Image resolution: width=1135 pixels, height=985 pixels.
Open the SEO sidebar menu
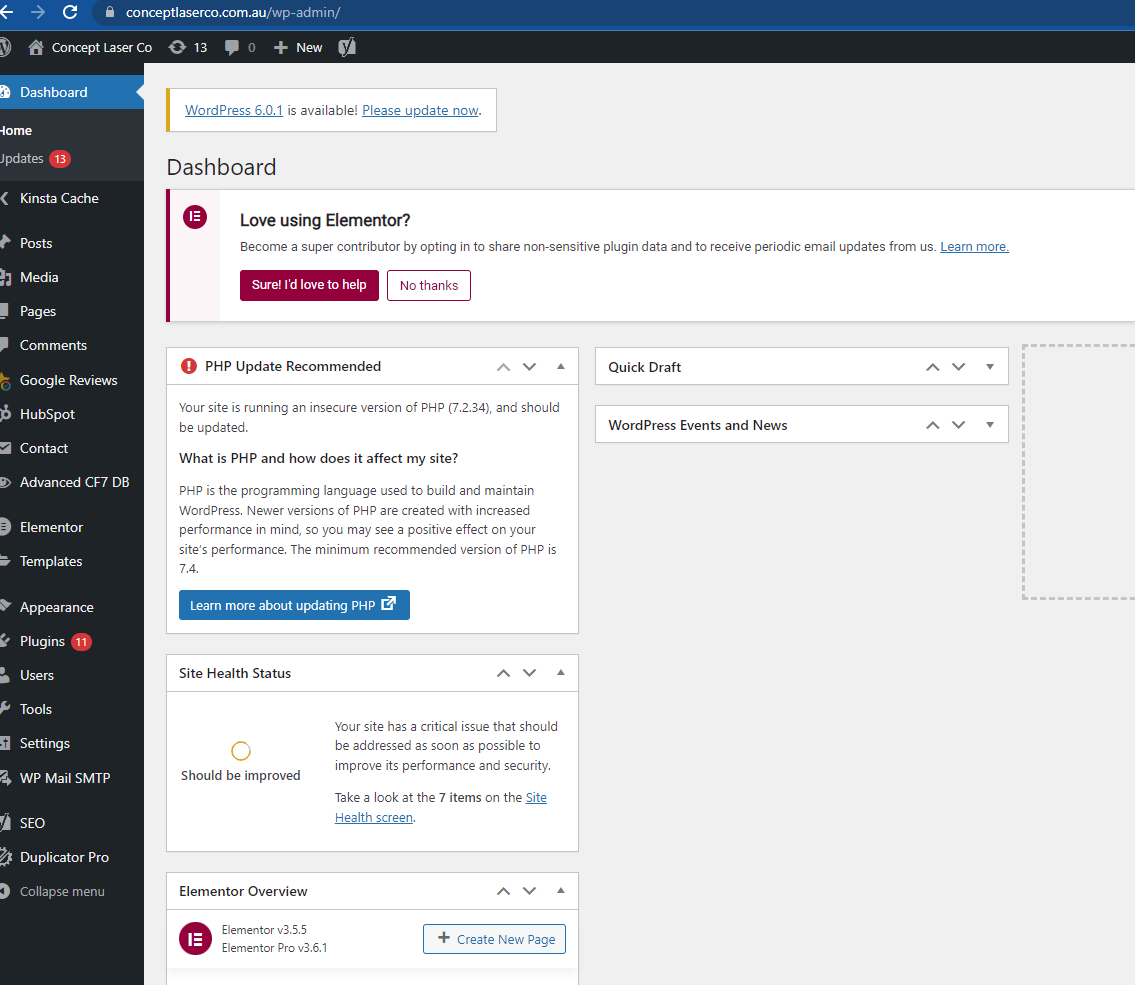click(72, 823)
